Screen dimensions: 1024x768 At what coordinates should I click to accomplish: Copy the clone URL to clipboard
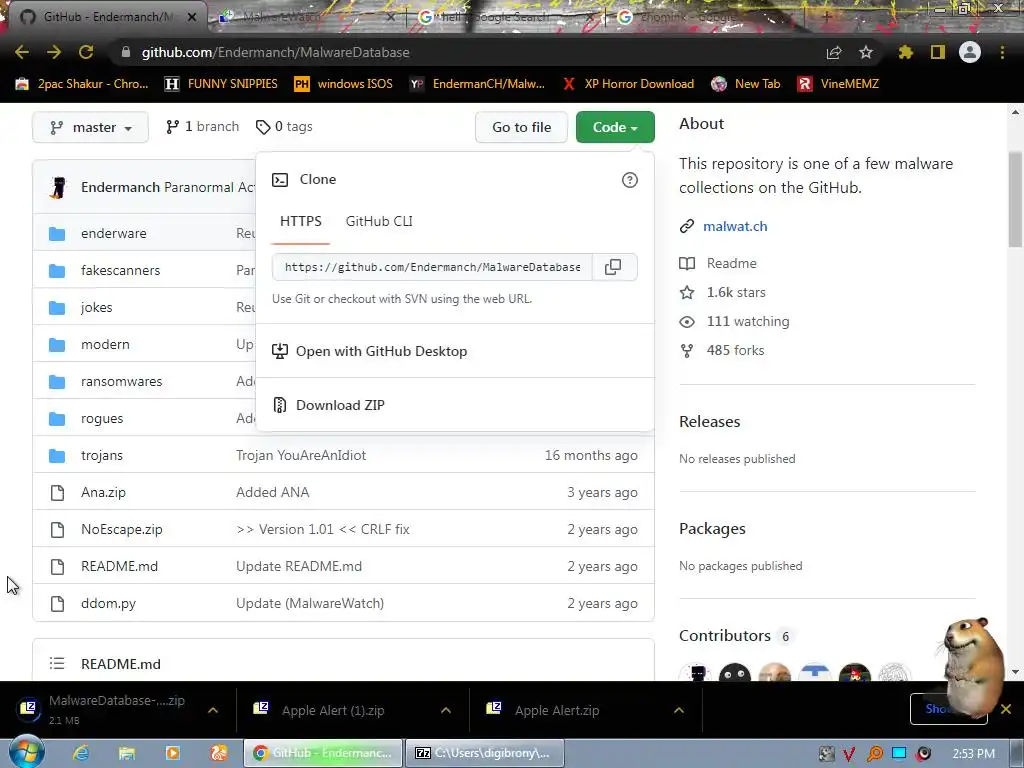click(613, 267)
